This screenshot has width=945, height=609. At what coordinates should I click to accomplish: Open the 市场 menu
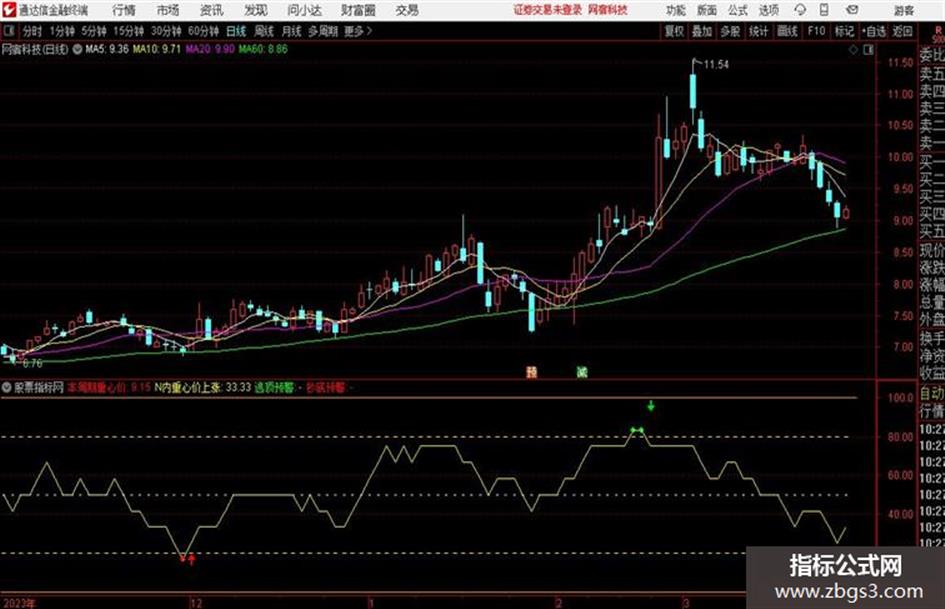pos(168,10)
